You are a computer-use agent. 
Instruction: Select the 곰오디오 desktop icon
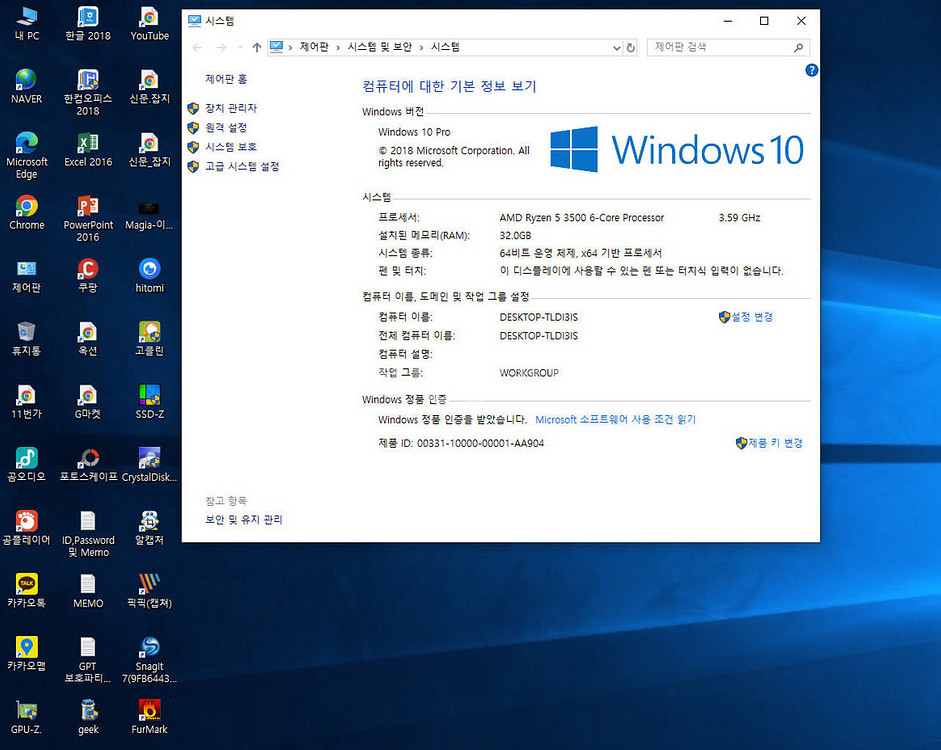26,465
